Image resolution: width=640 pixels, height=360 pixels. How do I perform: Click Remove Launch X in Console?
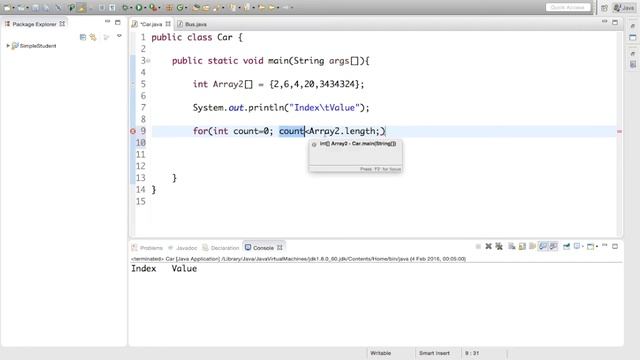point(488,246)
